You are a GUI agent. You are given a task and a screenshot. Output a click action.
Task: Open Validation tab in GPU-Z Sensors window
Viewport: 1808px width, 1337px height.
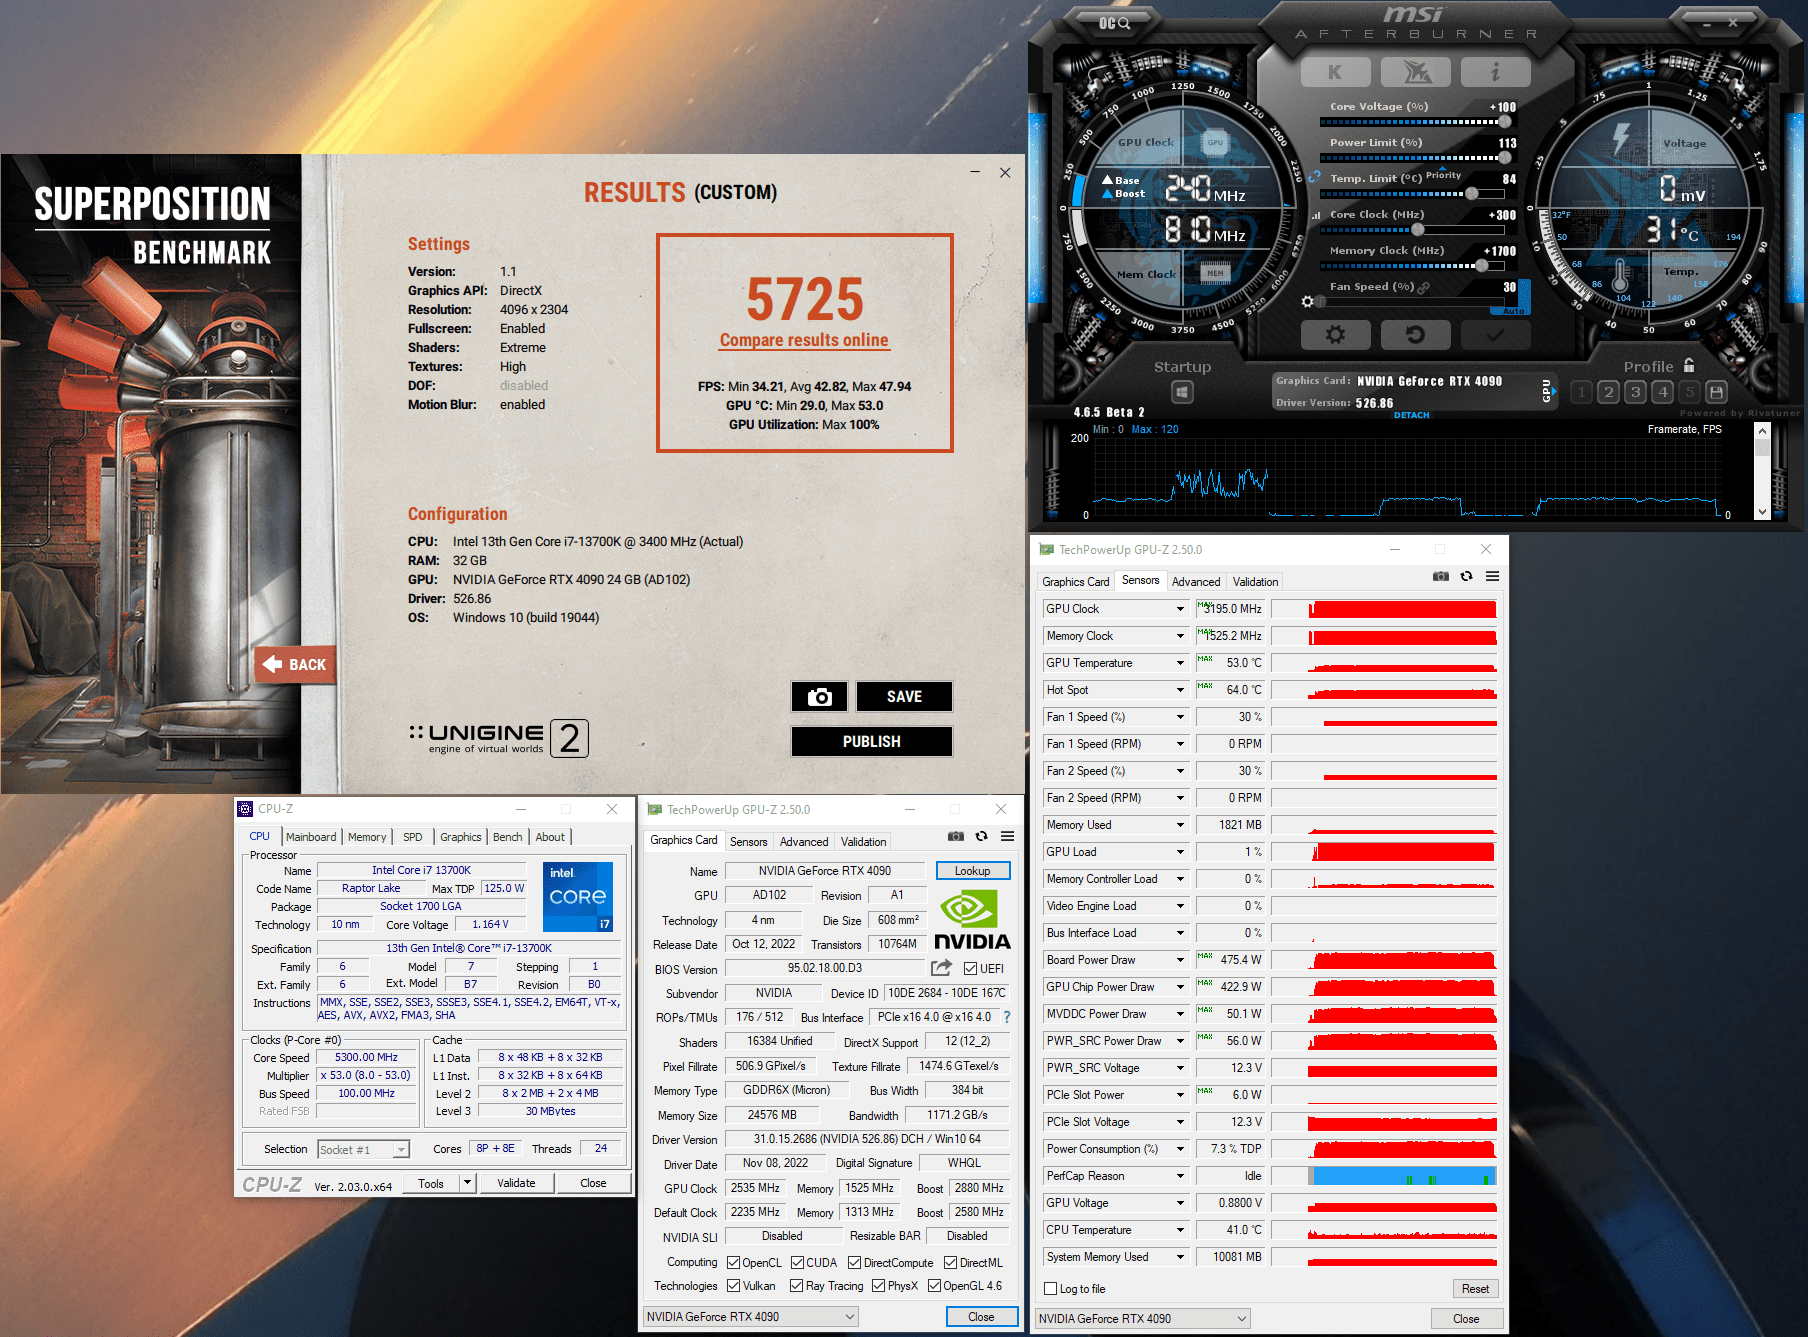coord(1255,582)
